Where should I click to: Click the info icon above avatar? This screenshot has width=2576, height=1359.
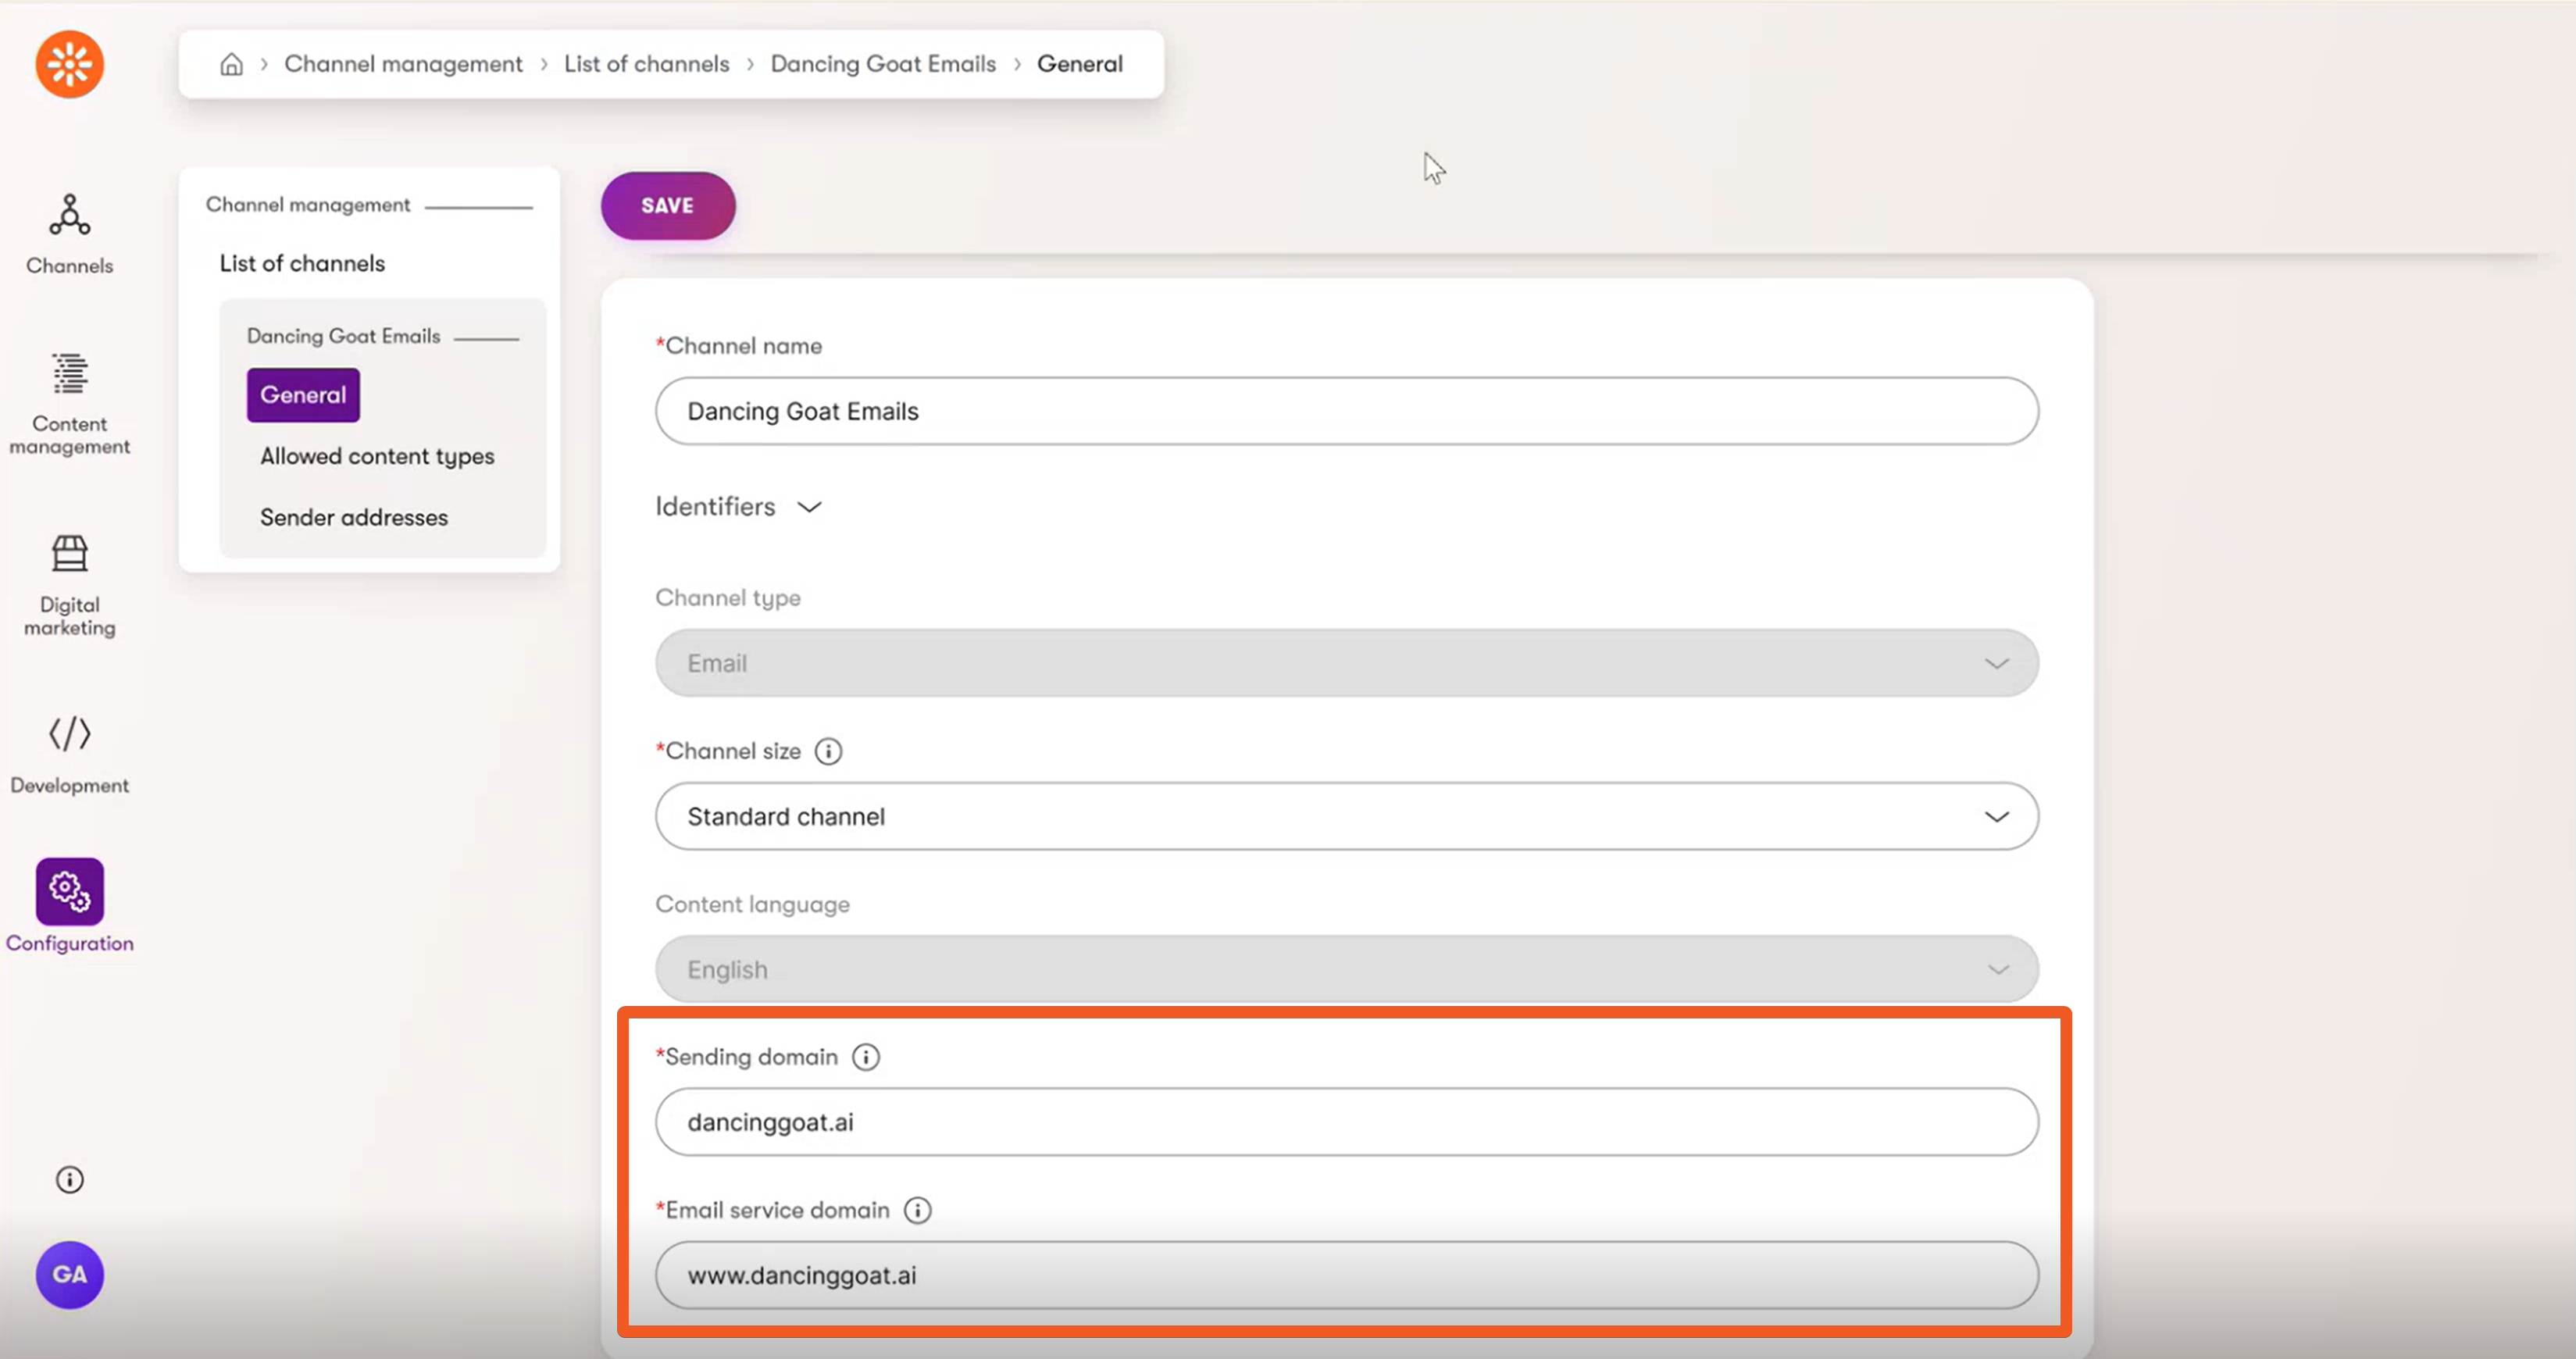click(69, 1180)
